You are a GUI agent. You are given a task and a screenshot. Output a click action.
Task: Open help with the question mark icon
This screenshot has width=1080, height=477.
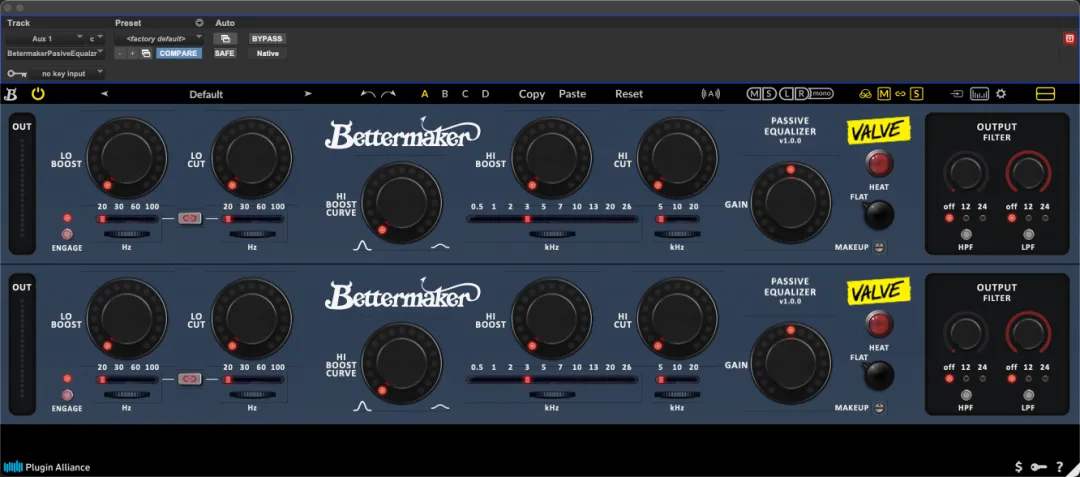[x=1060, y=467]
